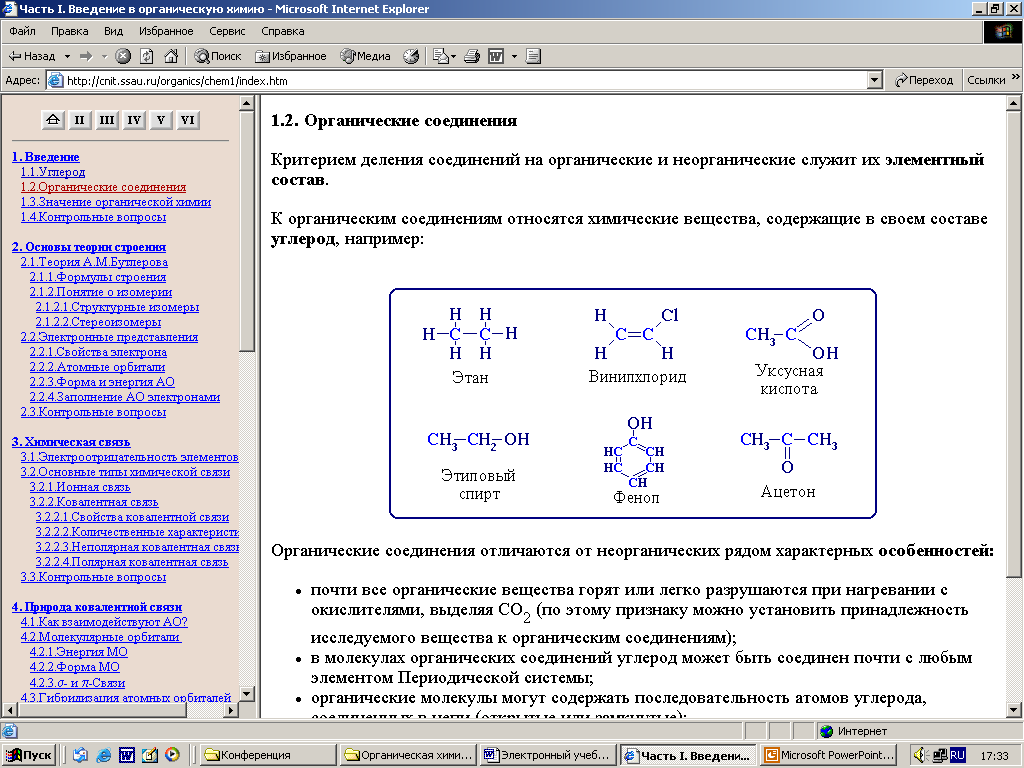Open link 2.1.Теория А.М.Бутлерова

tap(94, 262)
